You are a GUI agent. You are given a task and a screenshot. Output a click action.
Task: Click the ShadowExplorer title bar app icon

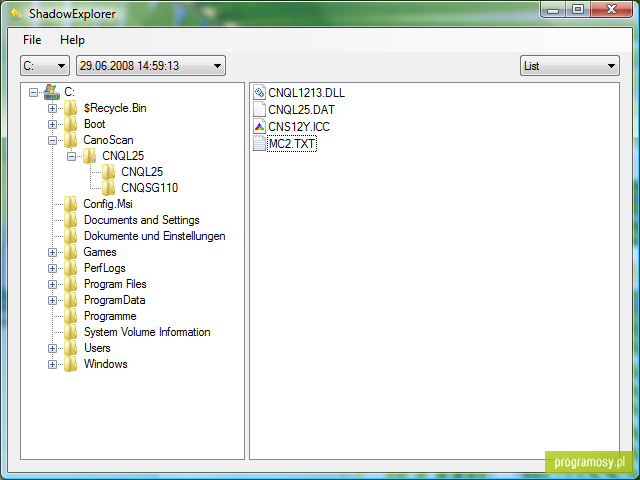coord(16,13)
